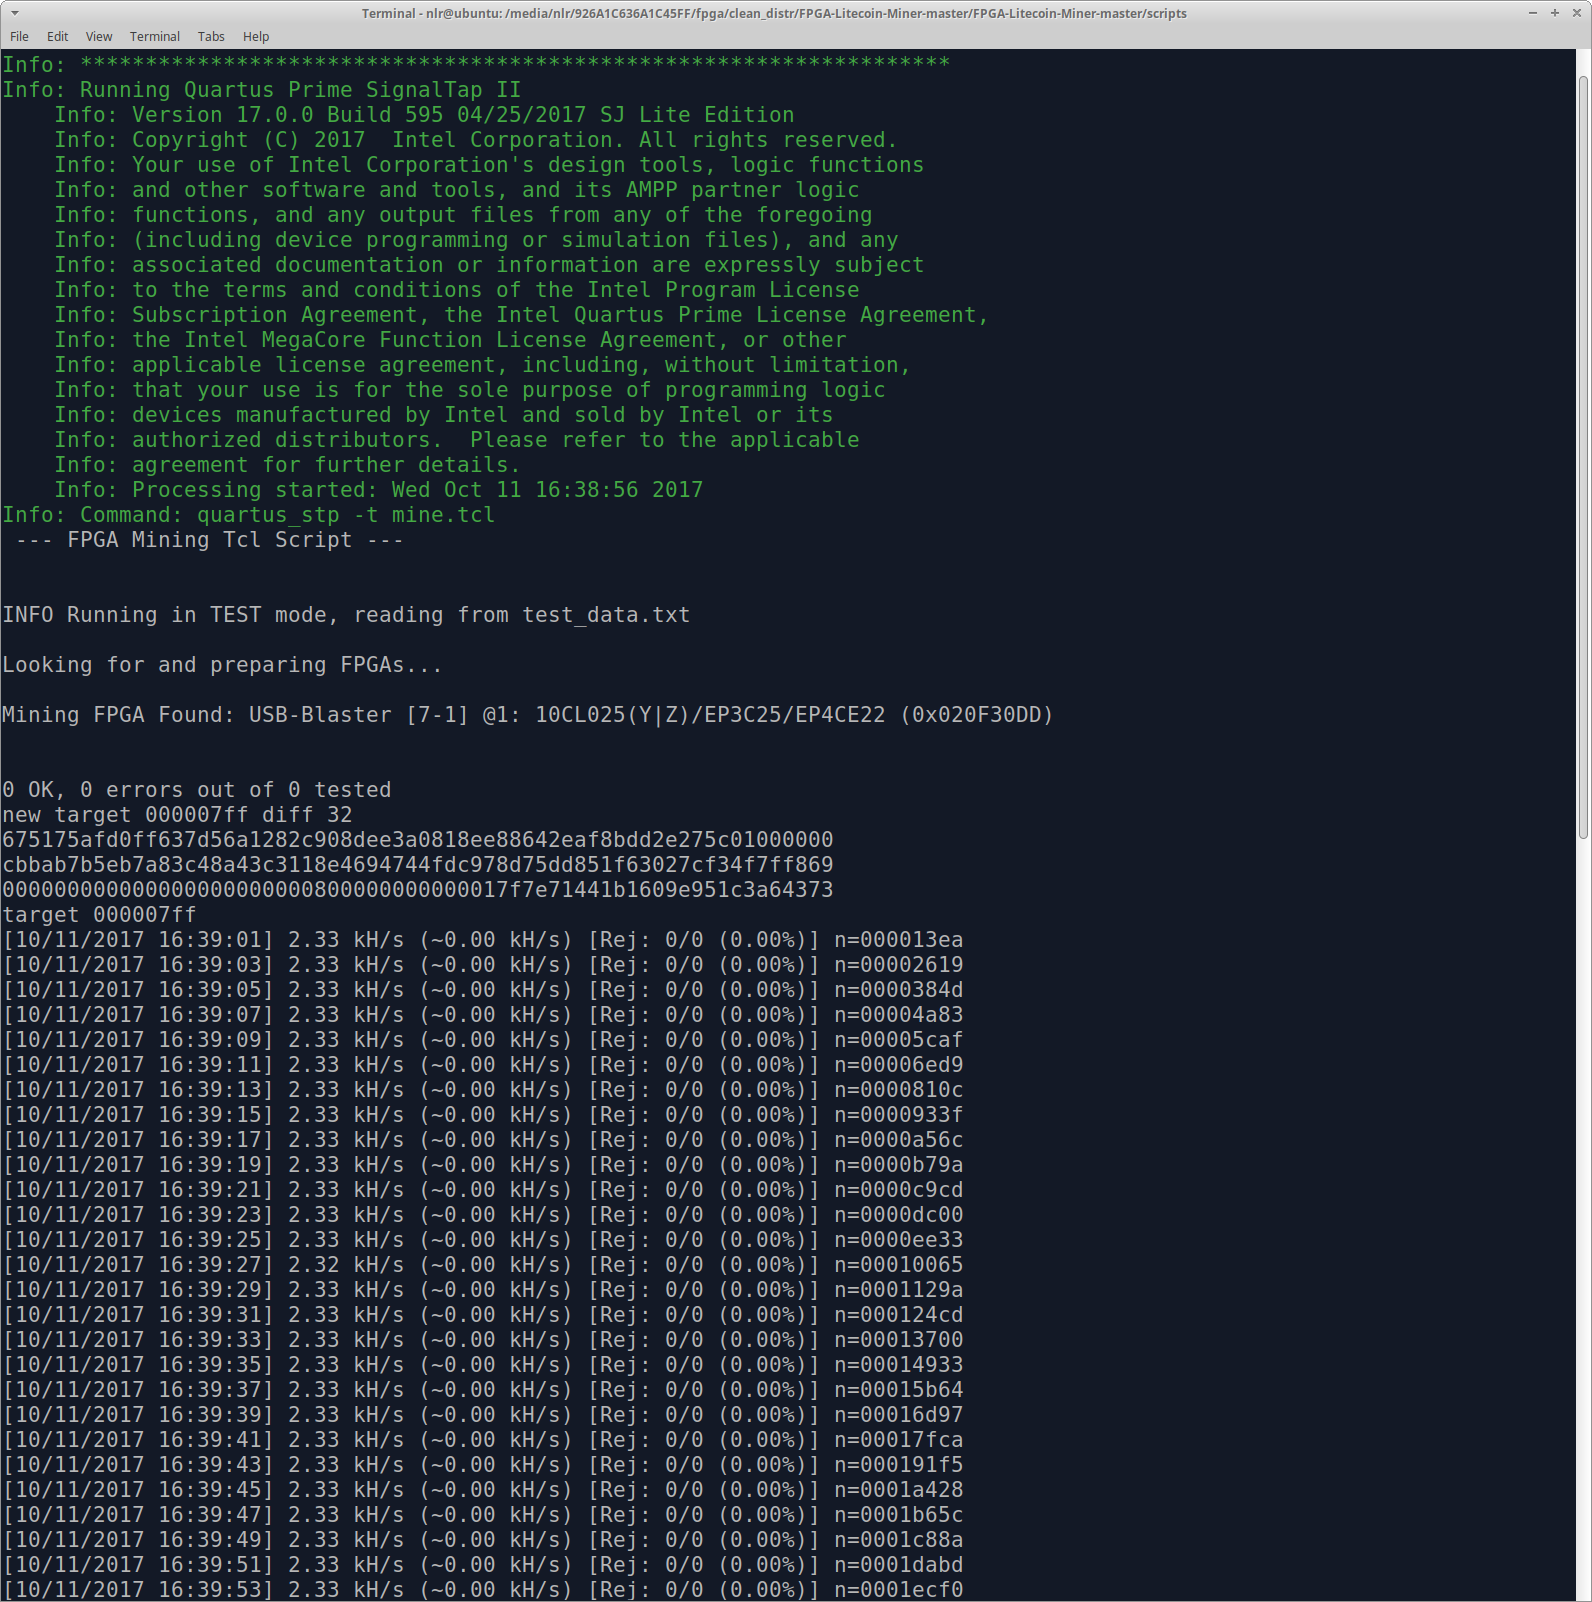Open window menu arrow in title bar
The image size is (1592, 1602).
(x=14, y=13)
